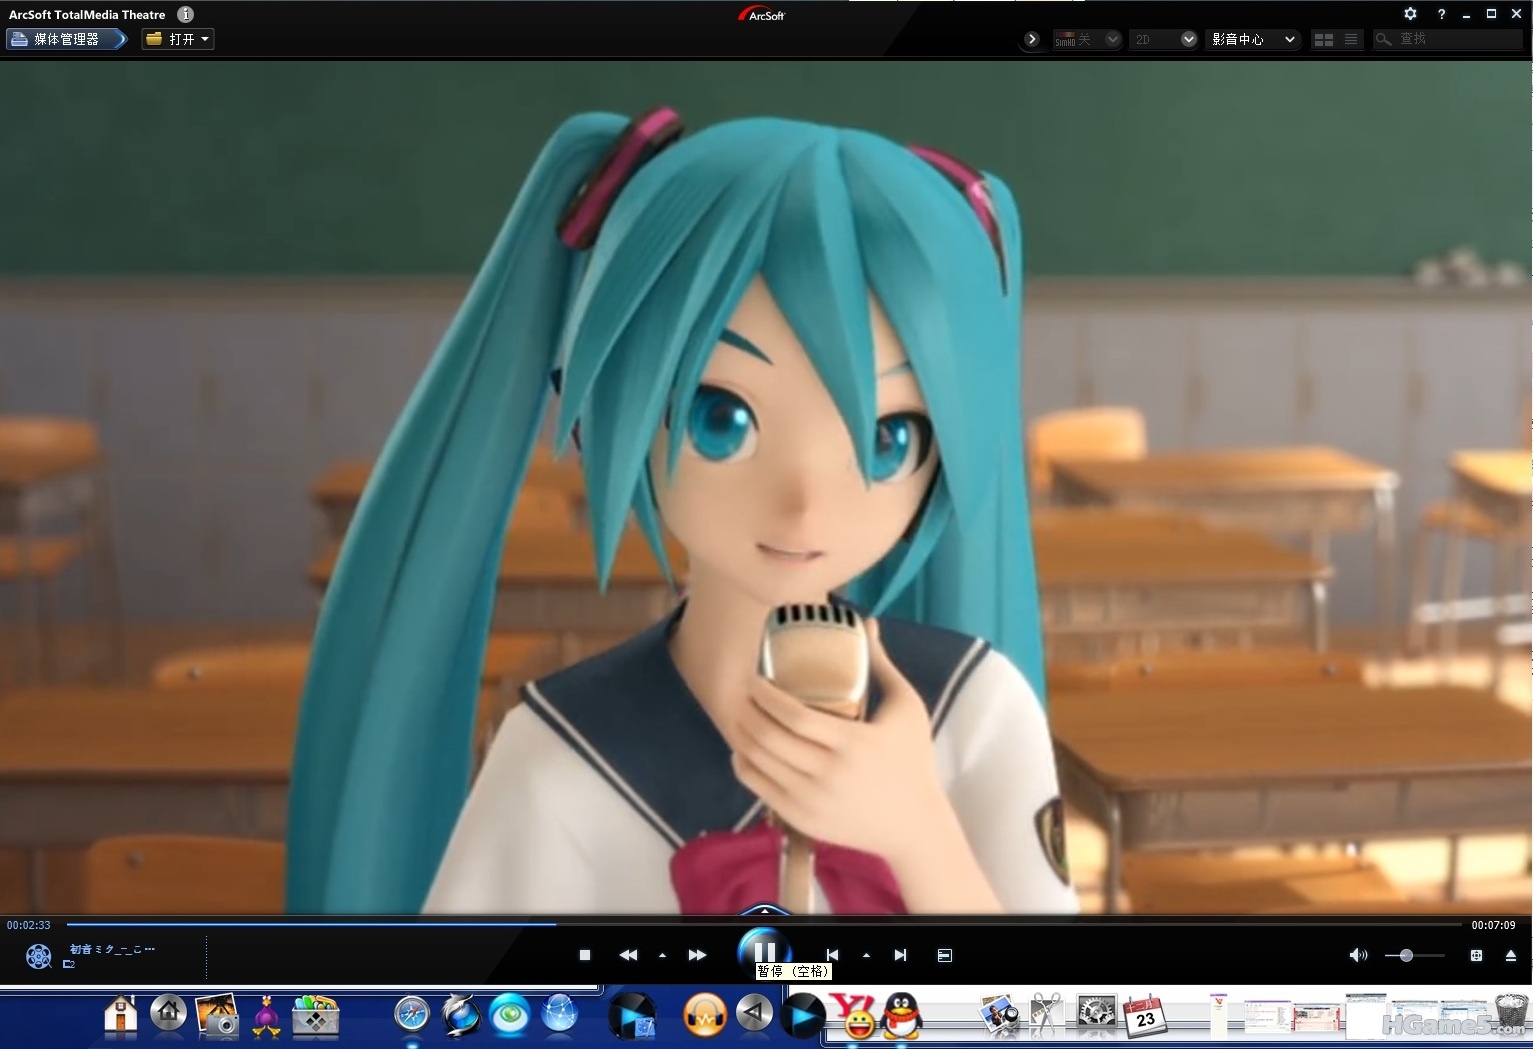Toggle the full screen button
The image size is (1533, 1049).
tap(1476, 955)
